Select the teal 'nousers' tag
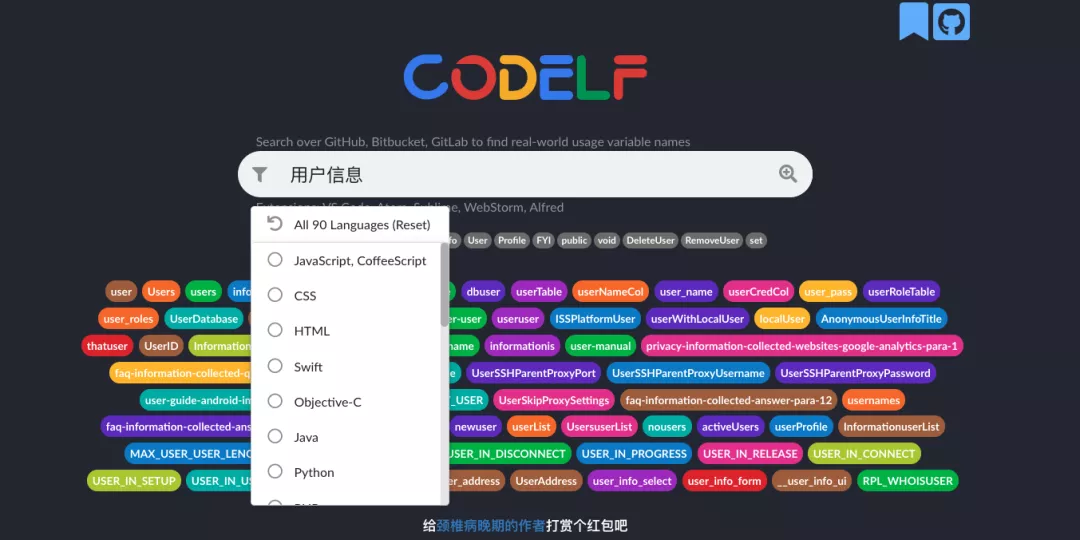 point(667,426)
